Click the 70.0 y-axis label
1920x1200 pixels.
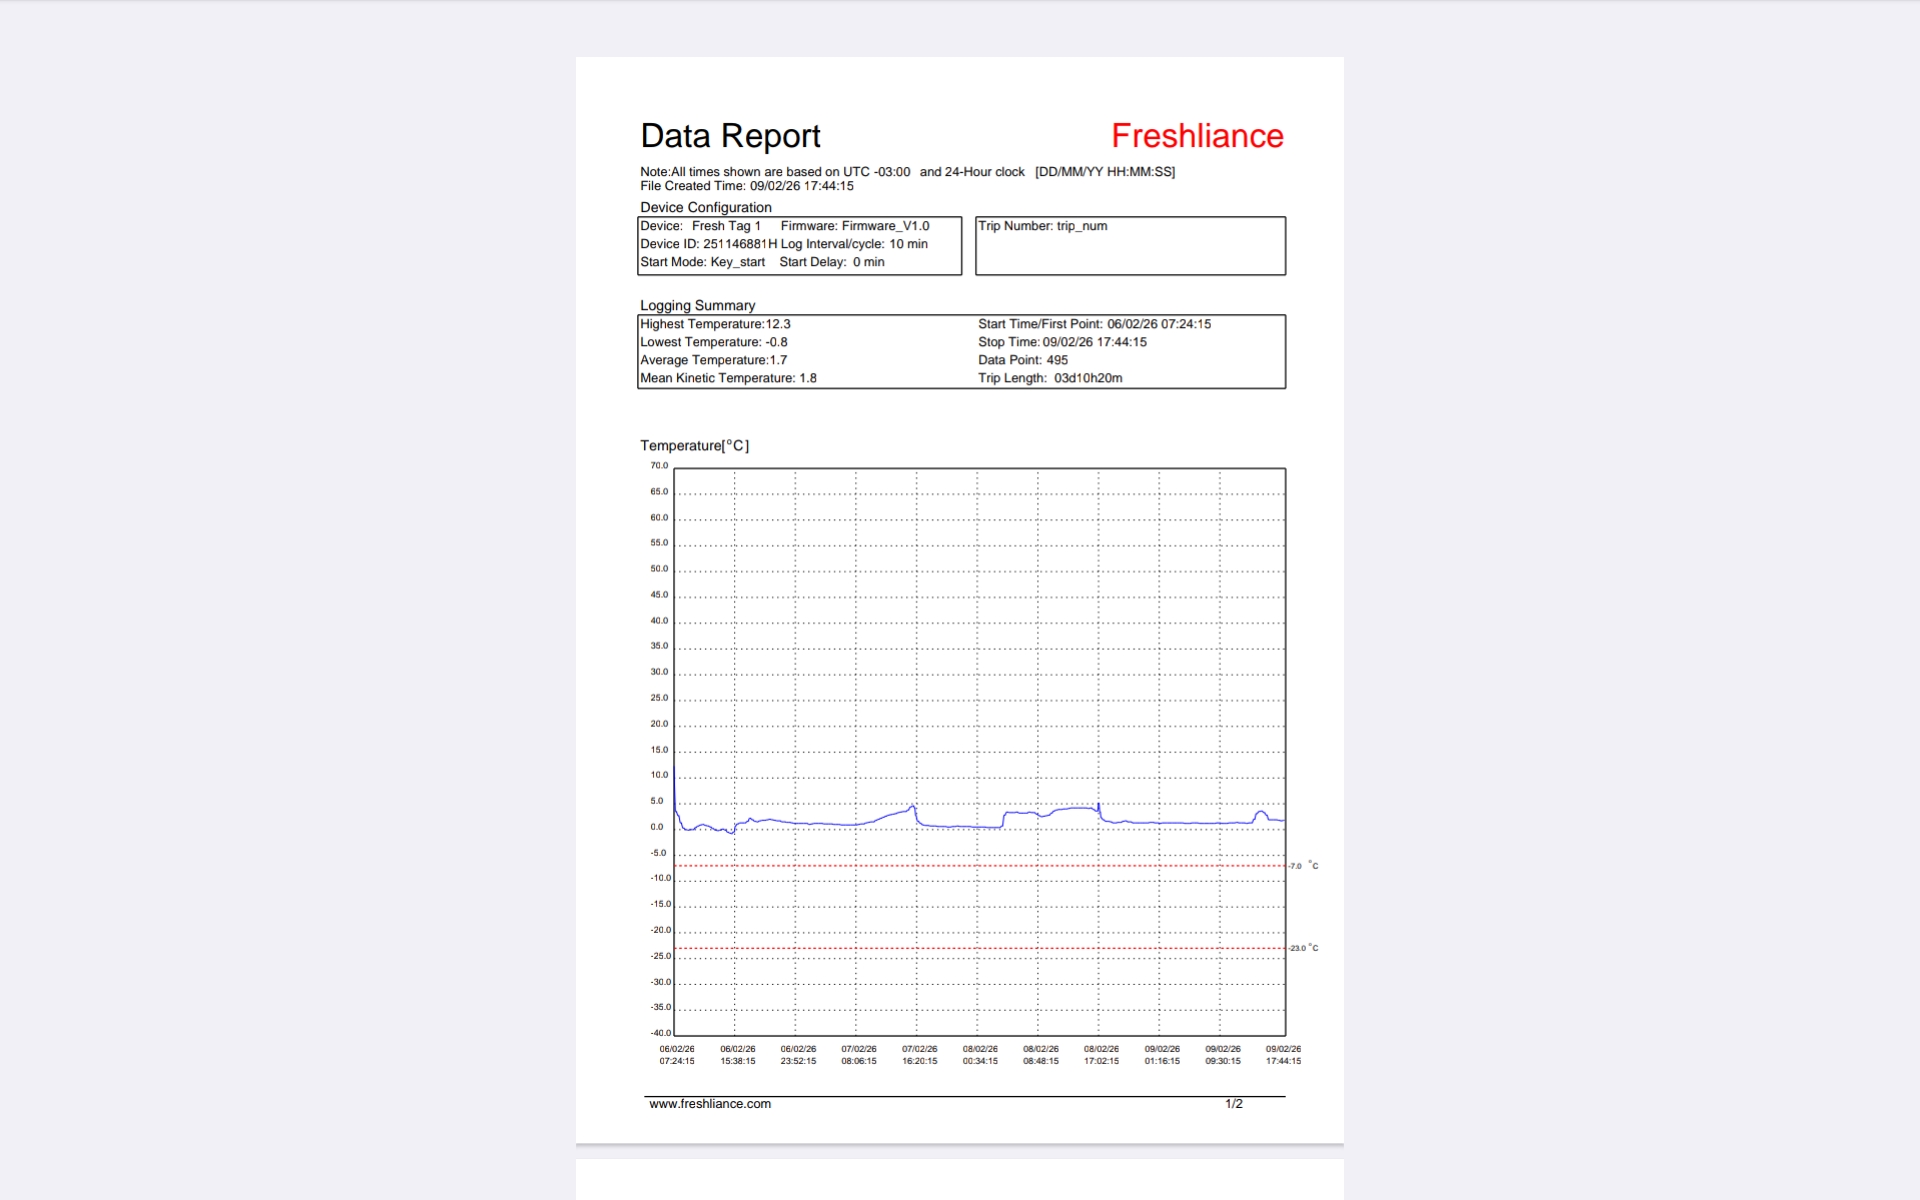click(x=659, y=466)
